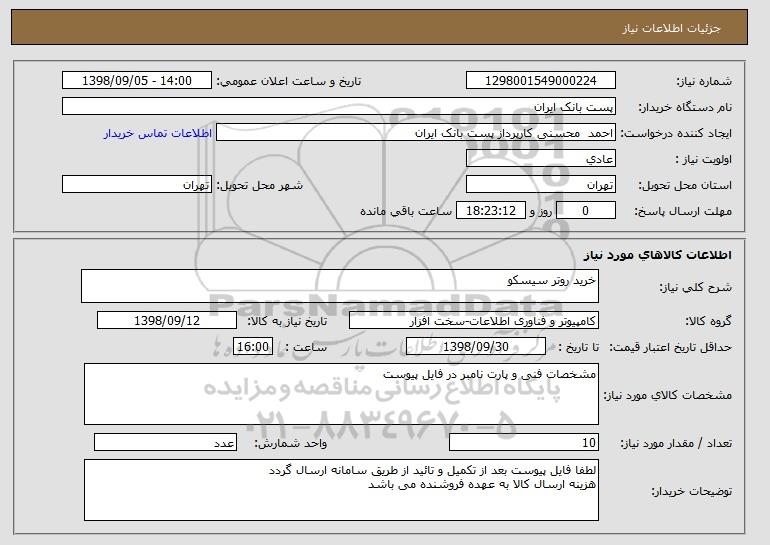The width and height of the screenshot is (770, 545).
Task: Click the label توضیحات خریدار
Action: tap(691, 491)
